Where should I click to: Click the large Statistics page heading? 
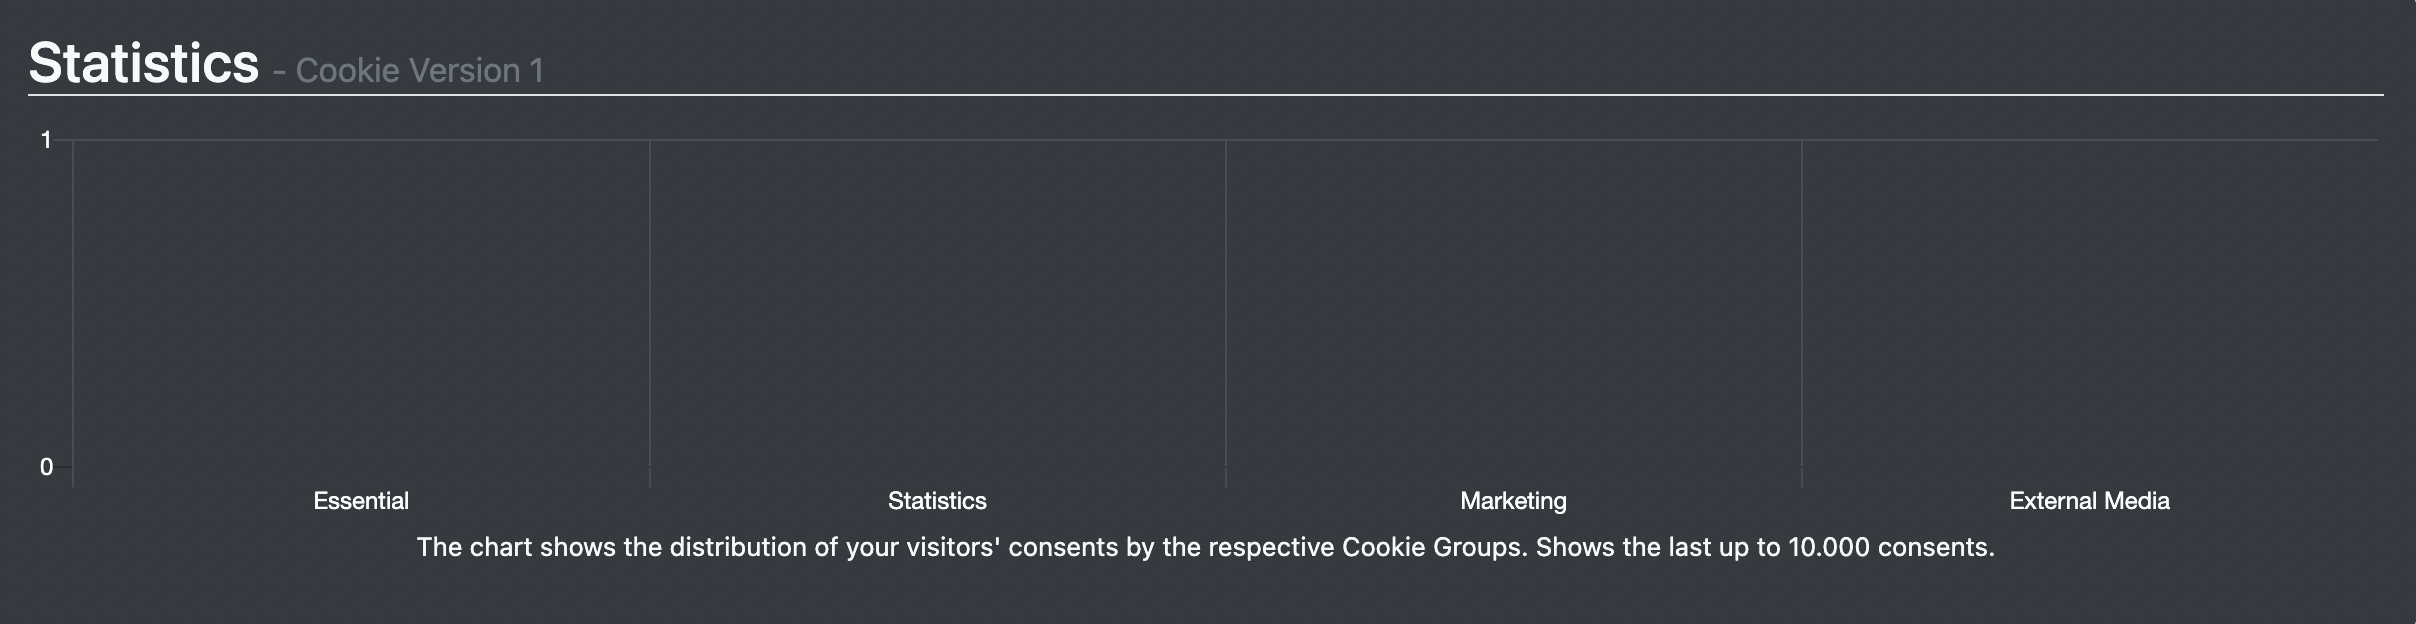pos(144,63)
